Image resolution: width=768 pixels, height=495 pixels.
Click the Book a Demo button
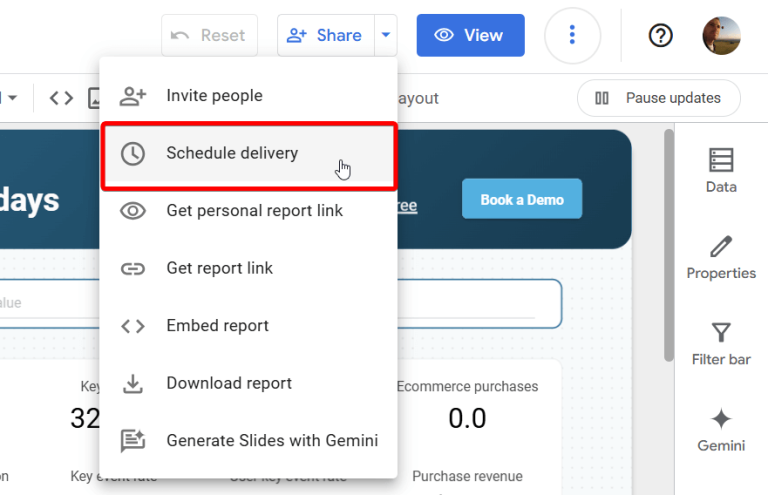coord(521,199)
